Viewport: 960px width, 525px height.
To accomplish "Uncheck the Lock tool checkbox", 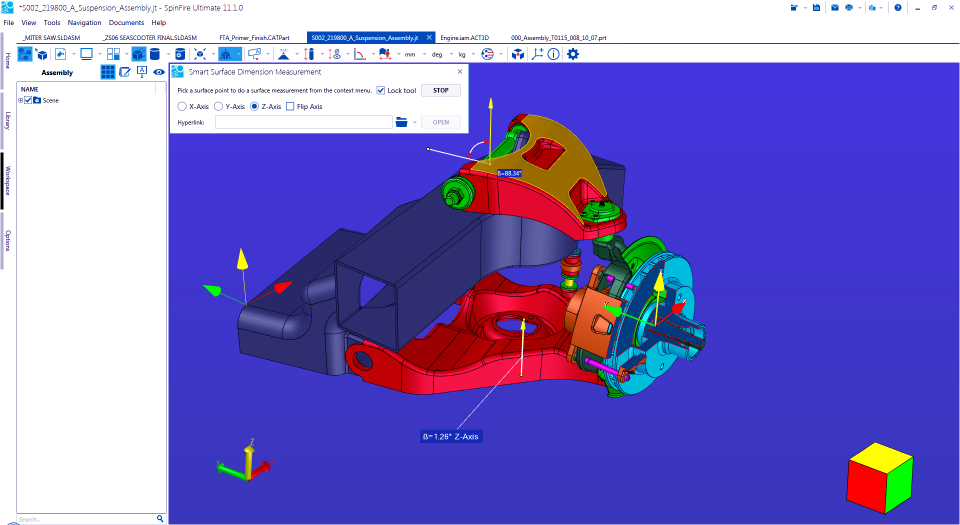I will 381,90.
